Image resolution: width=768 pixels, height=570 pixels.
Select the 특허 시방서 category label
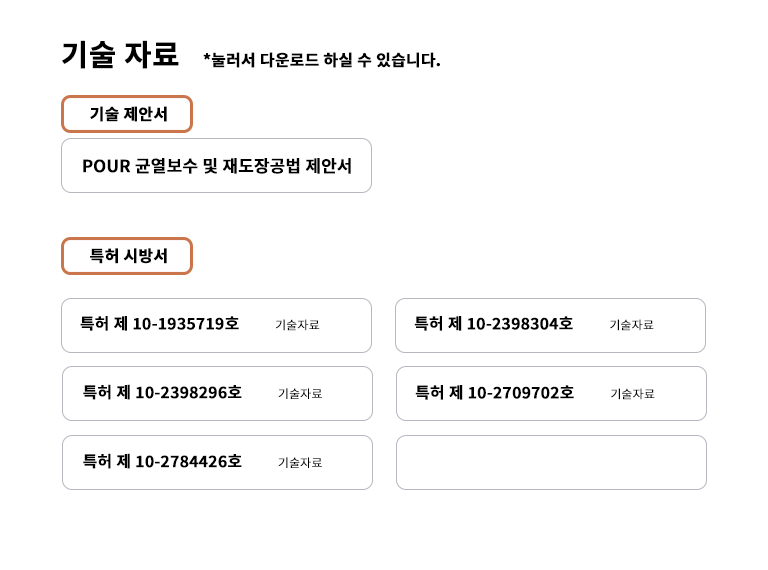pos(127,256)
